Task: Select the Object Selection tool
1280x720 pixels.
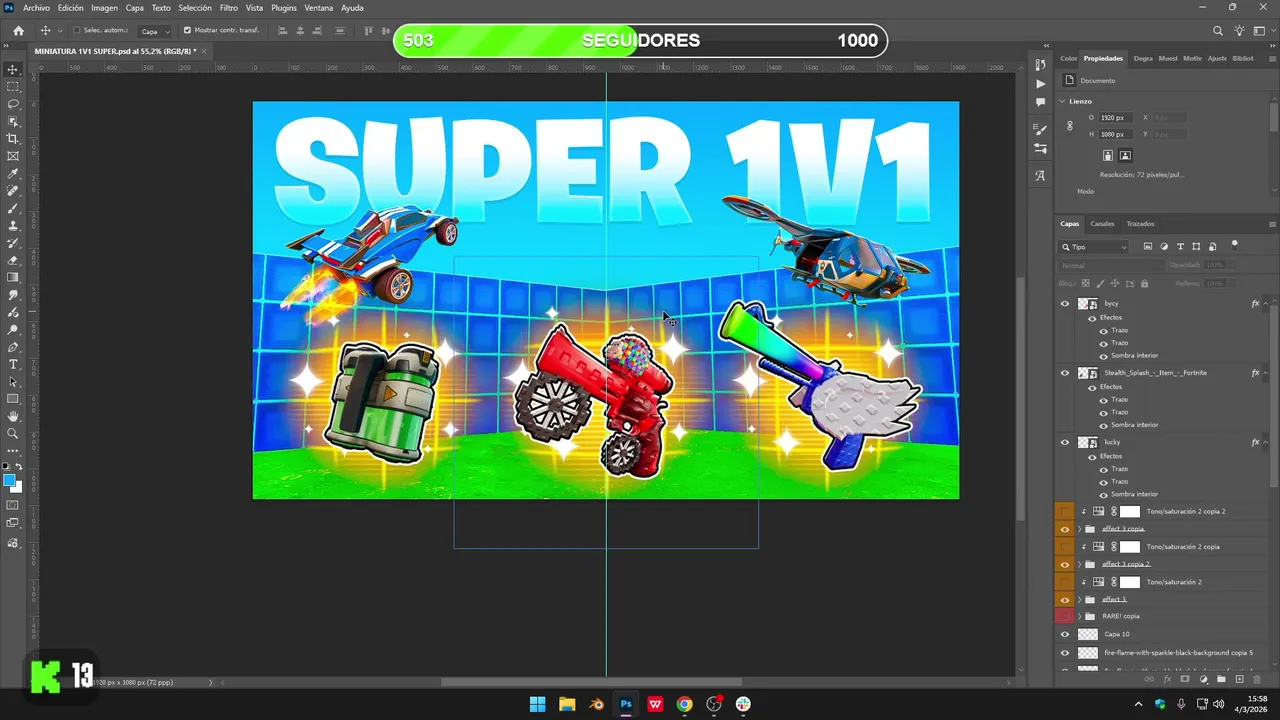Action: [x=13, y=122]
